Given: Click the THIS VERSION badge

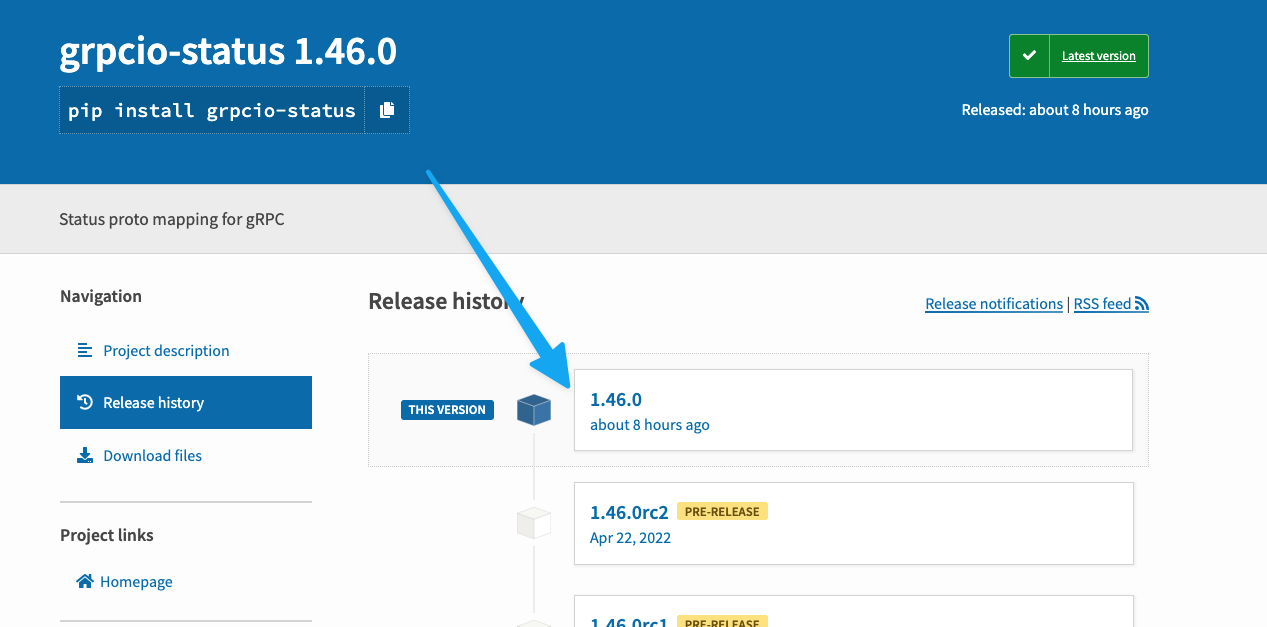Looking at the screenshot, I should (x=447, y=410).
